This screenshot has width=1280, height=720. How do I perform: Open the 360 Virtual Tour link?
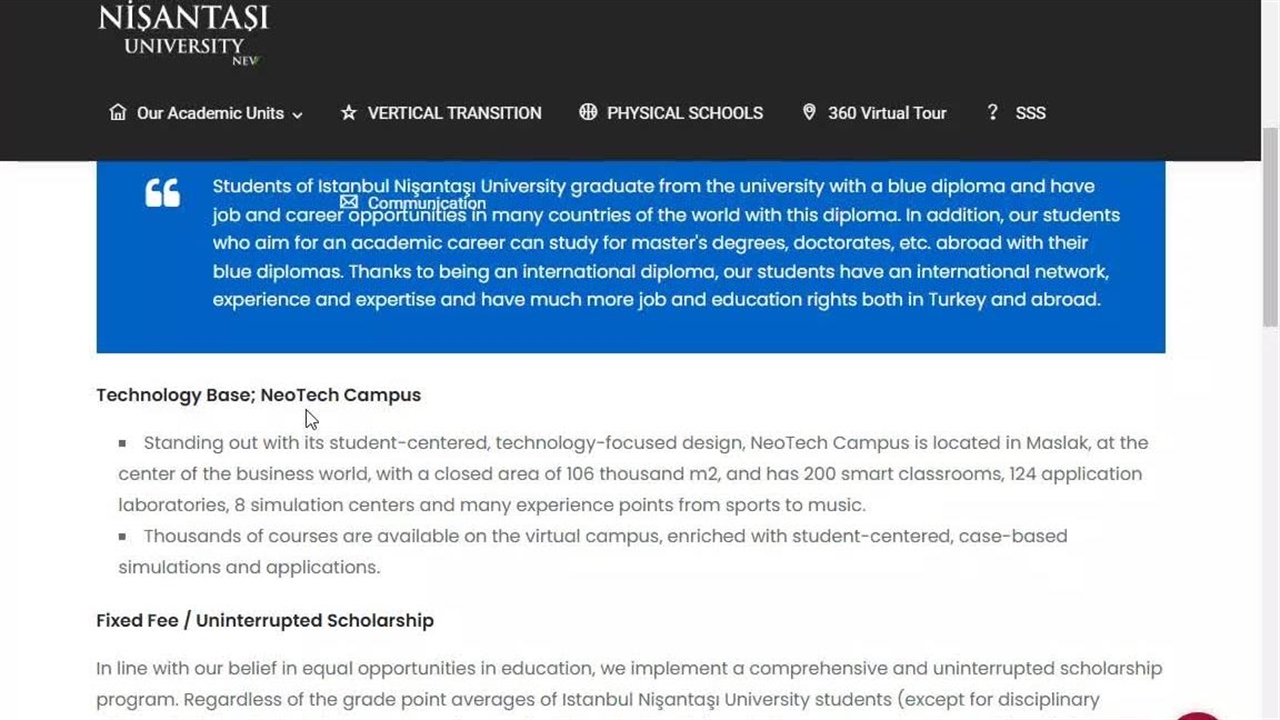[886, 113]
